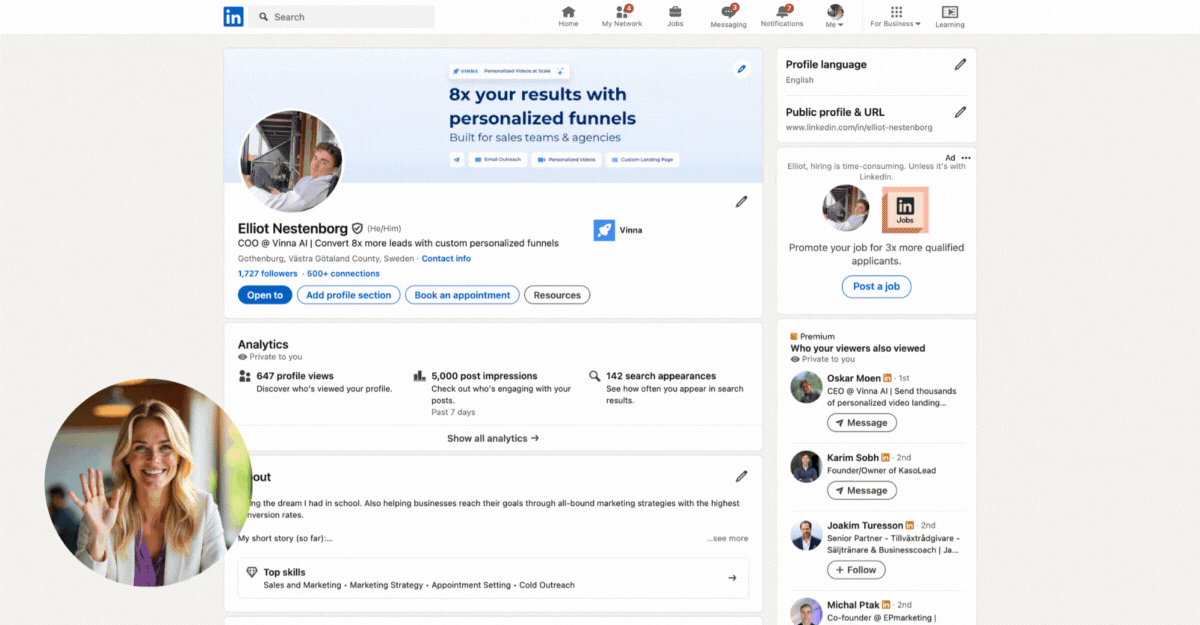Screen dimensions: 1200x625
Task: Open the Vinna company logo
Action: pos(603,230)
